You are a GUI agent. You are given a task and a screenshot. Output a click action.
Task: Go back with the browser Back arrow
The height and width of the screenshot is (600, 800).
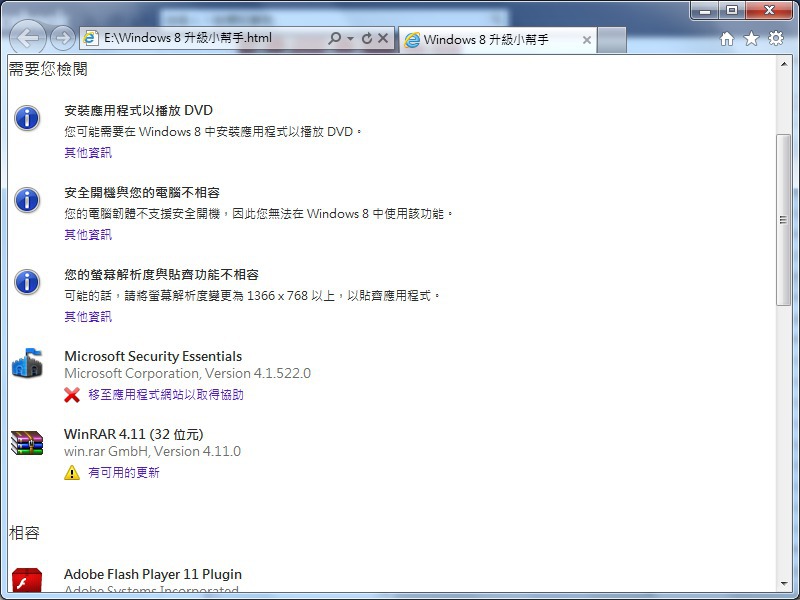pyautogui.click(x=28, y=37)
